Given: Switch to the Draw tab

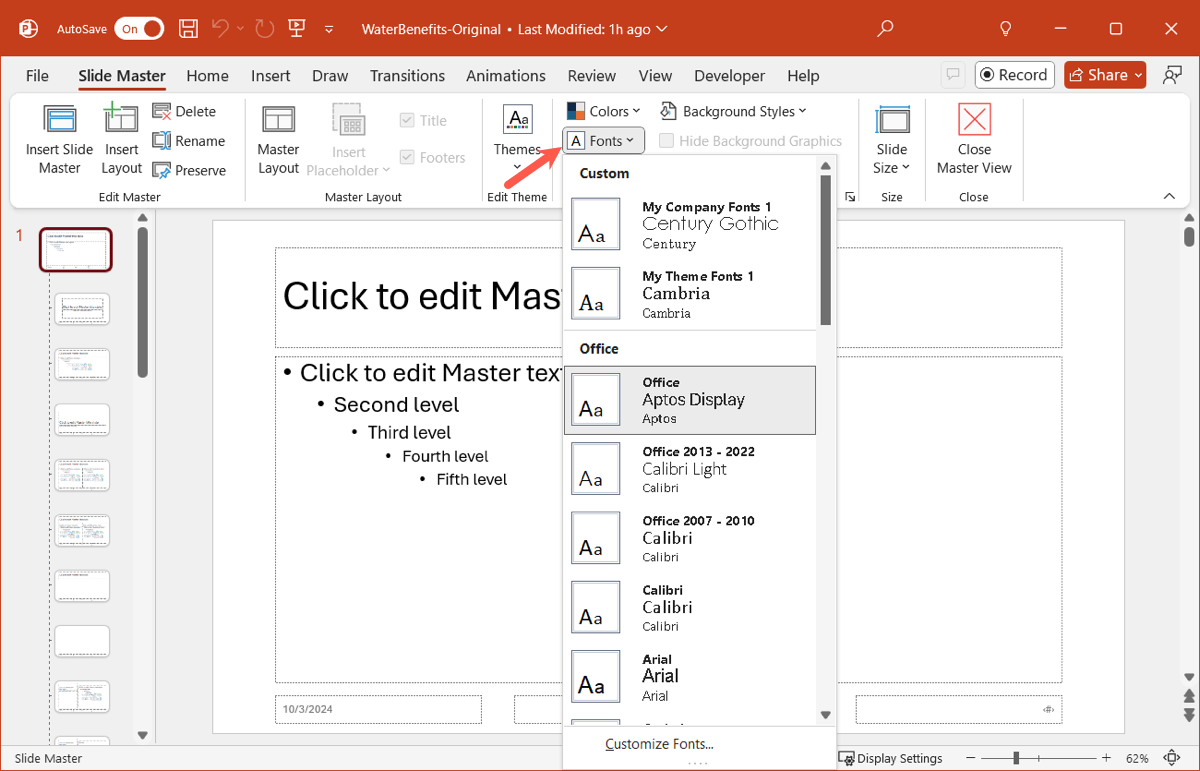Looking at the screenshot, I should (330, 75).
